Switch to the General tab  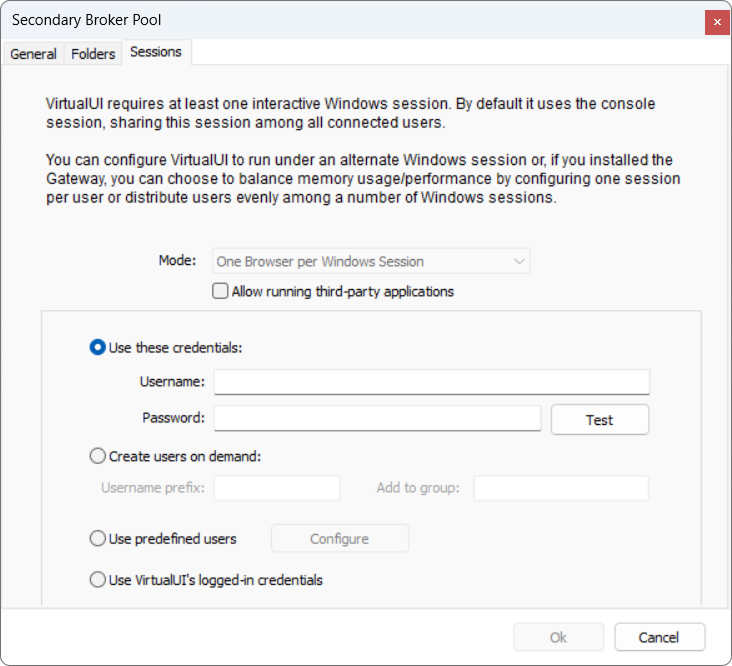tap(33, 54)
